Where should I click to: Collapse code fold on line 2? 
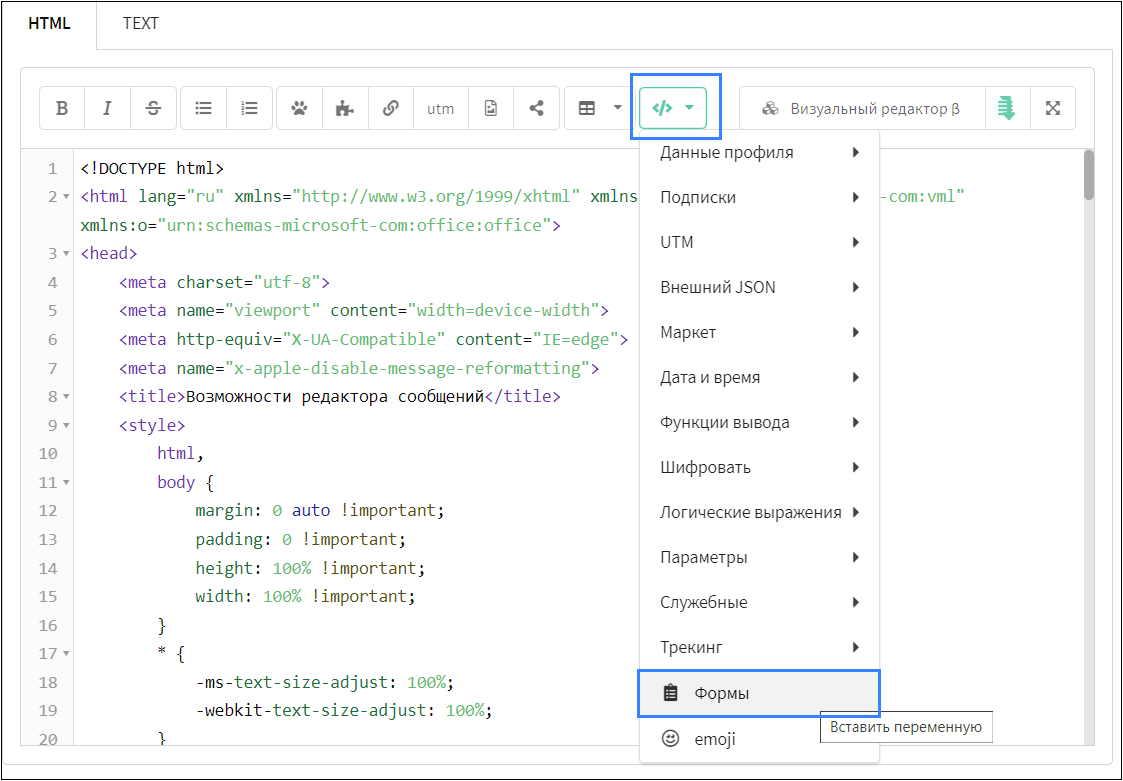[x=67, y=196]
